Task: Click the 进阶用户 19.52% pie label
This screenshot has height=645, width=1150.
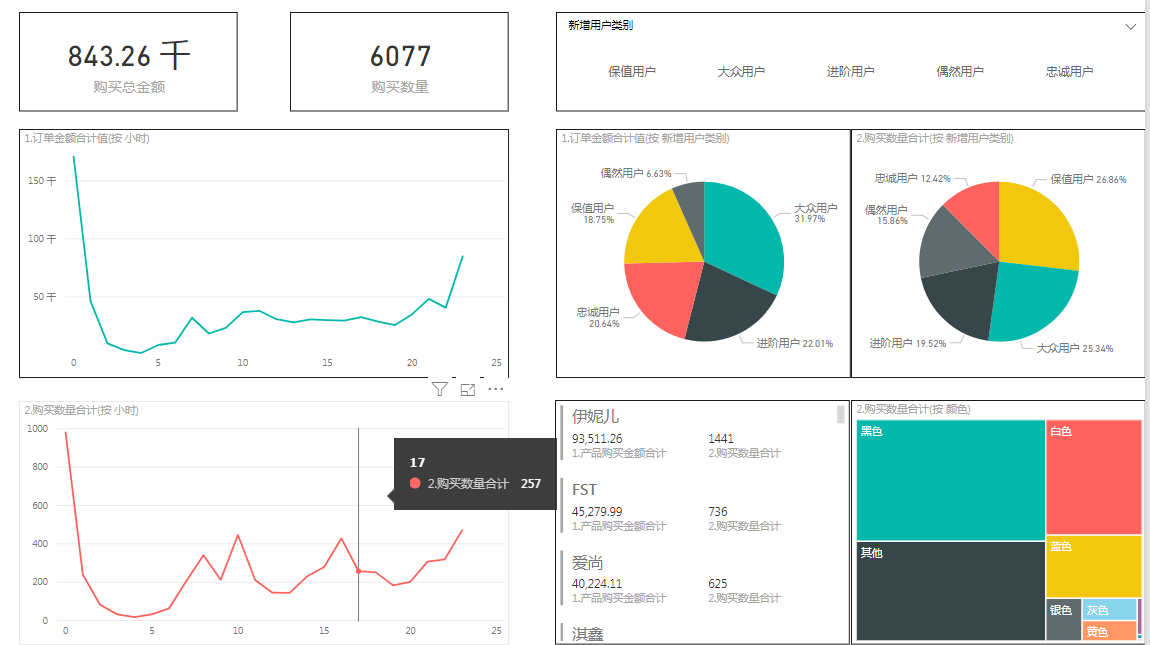Action: (908, 343)
